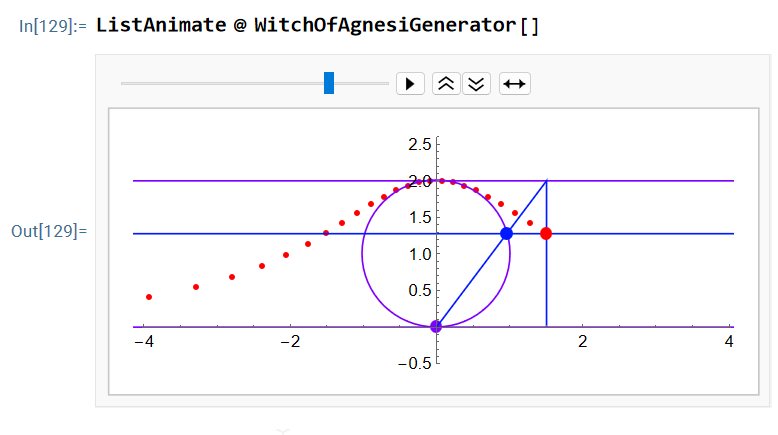Screen dimensions: 778x435
Task: Click the 4 x-axis tick label
Action: point(729,342)
